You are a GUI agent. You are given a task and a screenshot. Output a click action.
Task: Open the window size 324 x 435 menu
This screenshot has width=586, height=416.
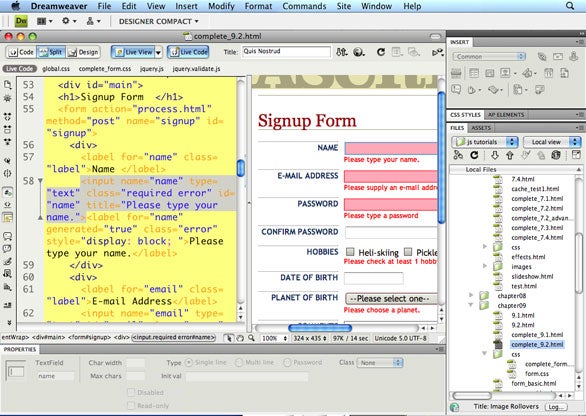point(310,338)
